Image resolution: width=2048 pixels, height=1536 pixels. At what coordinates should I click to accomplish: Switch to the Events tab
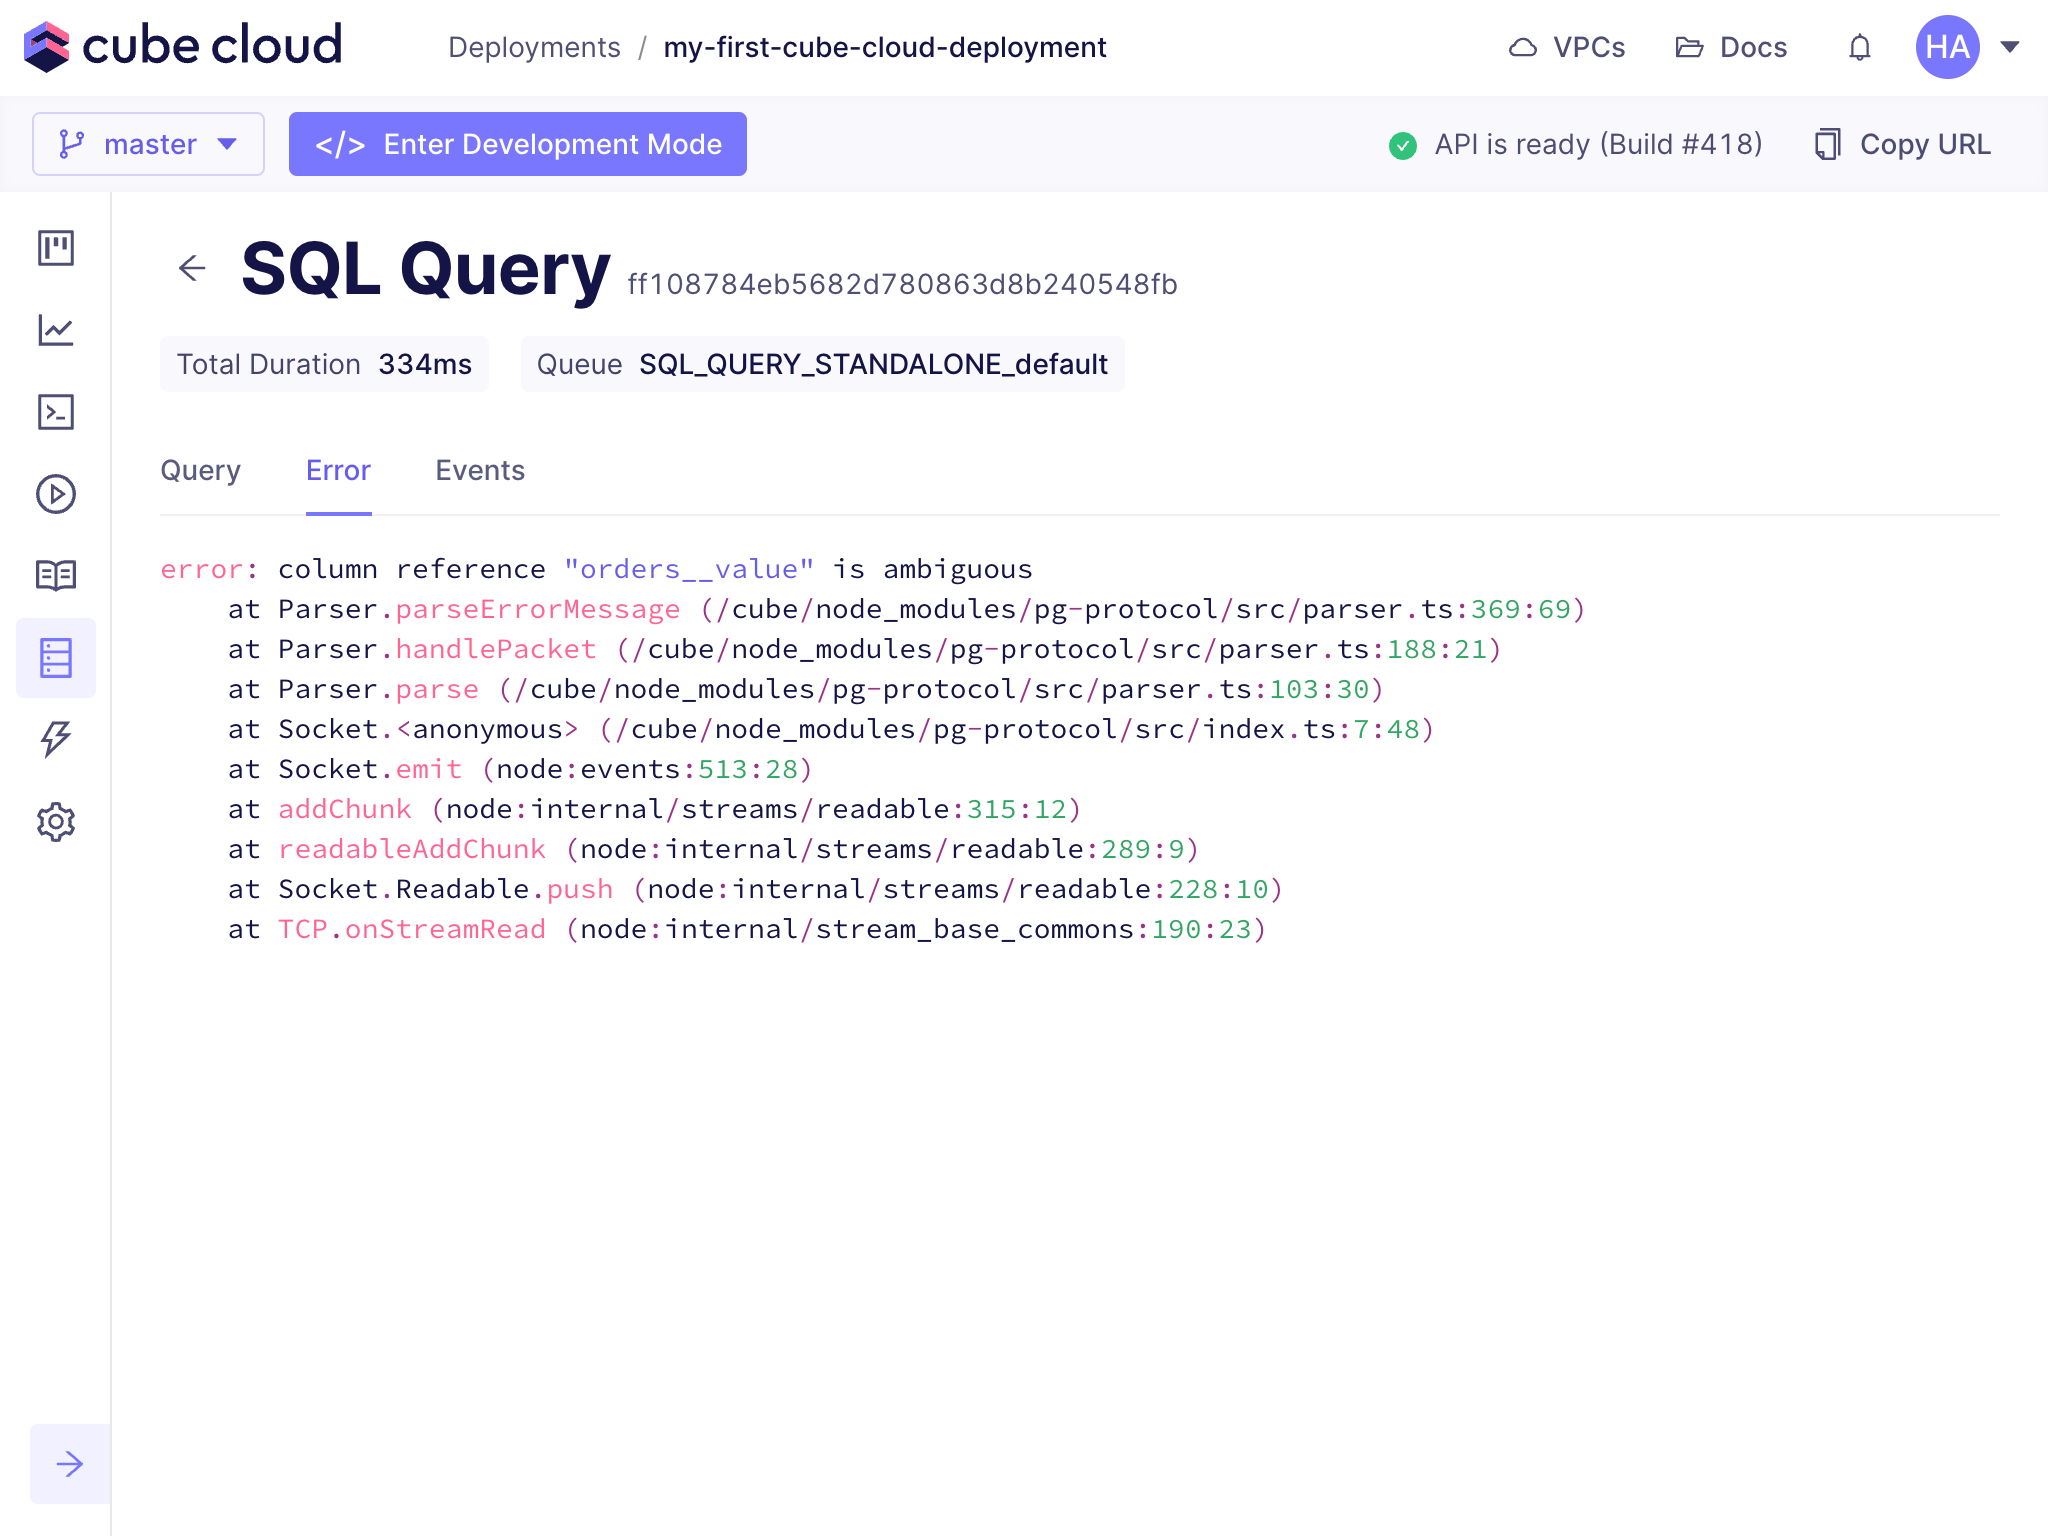480,470
